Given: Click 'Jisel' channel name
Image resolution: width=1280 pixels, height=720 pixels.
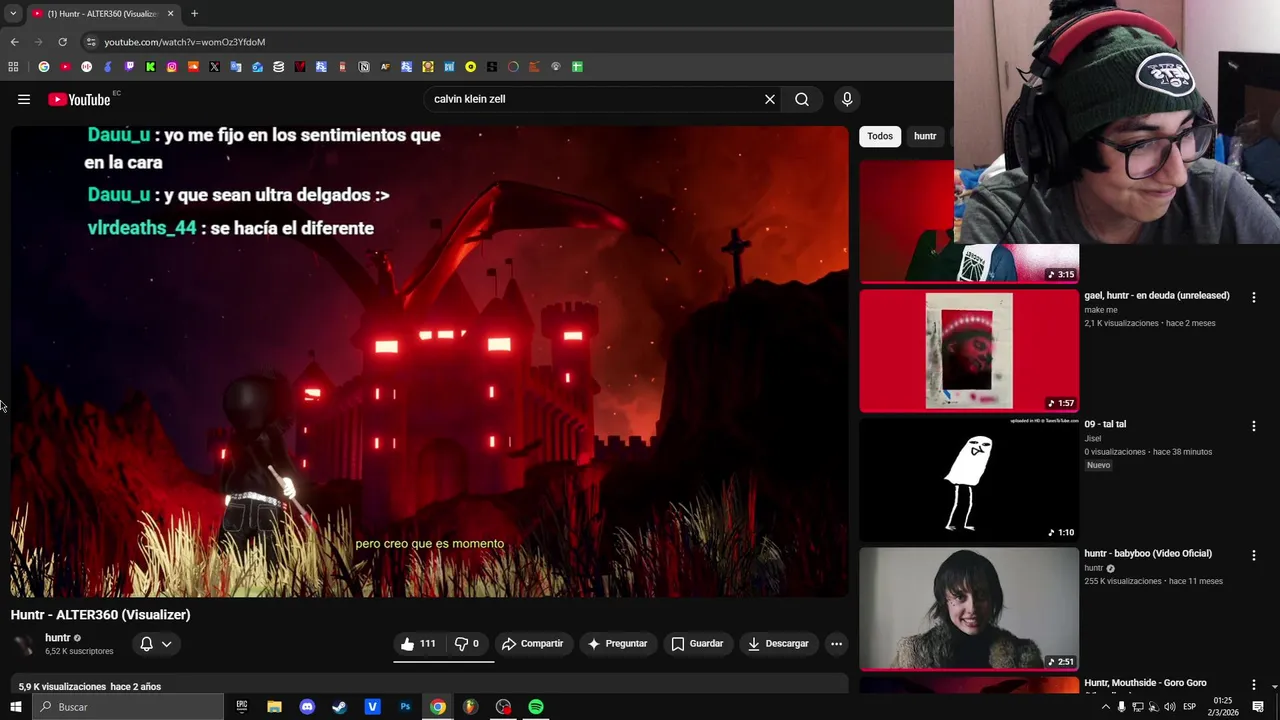Looking at the screenshot, I should [x=1092, y=438].
